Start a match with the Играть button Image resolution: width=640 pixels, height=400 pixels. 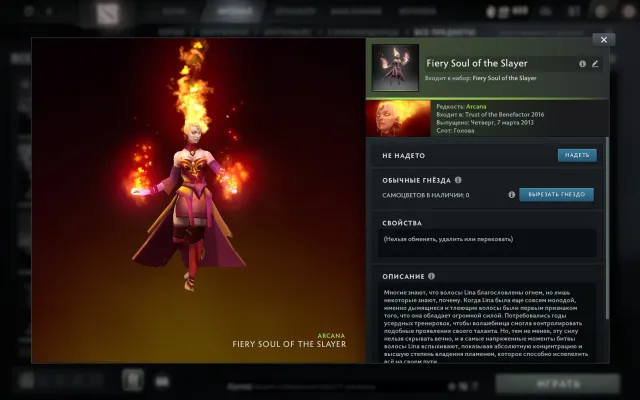click(x=558, y=384)
